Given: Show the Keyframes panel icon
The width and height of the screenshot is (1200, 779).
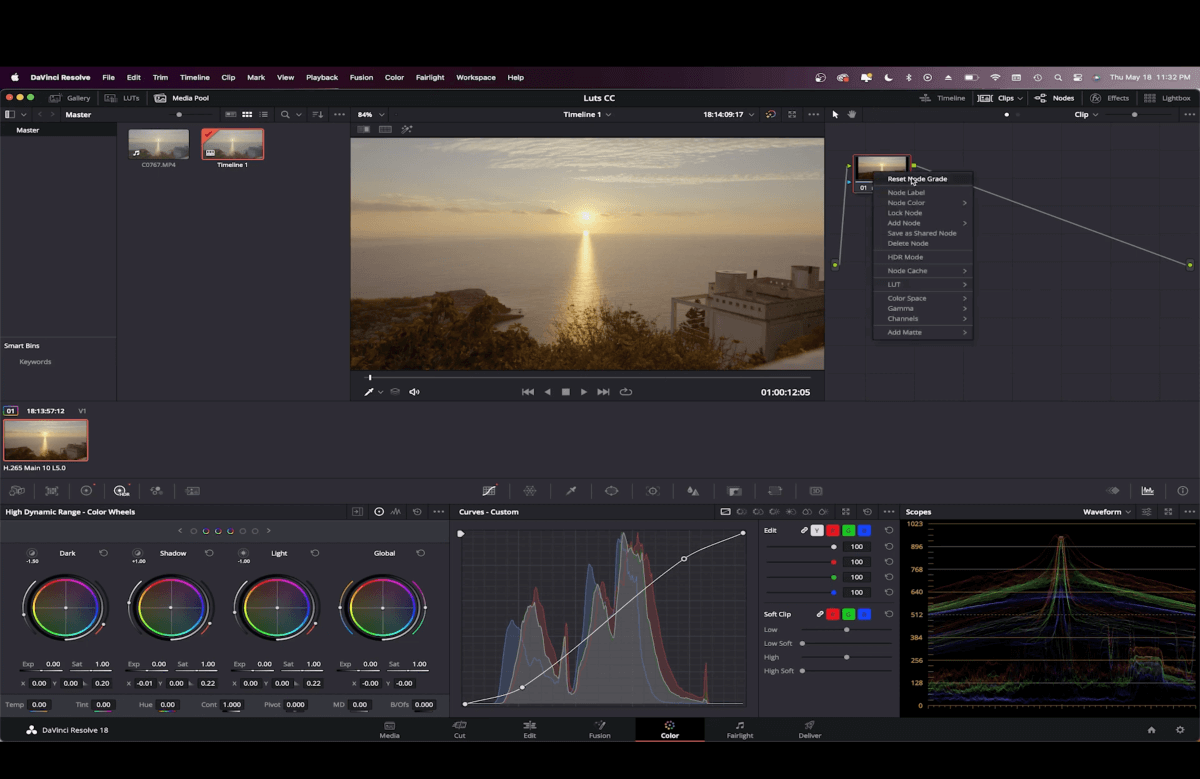Looking at the screenshot, I should pyautogui.click(x=1113, y=491).
